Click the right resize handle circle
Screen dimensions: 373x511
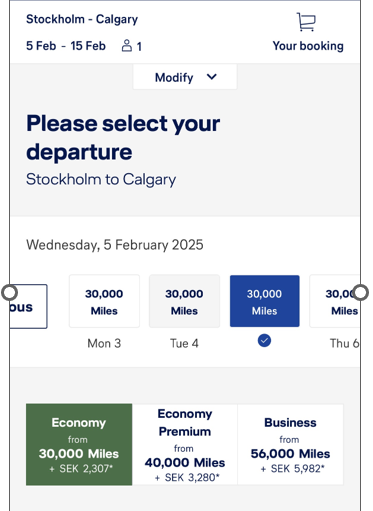(361, 292)
